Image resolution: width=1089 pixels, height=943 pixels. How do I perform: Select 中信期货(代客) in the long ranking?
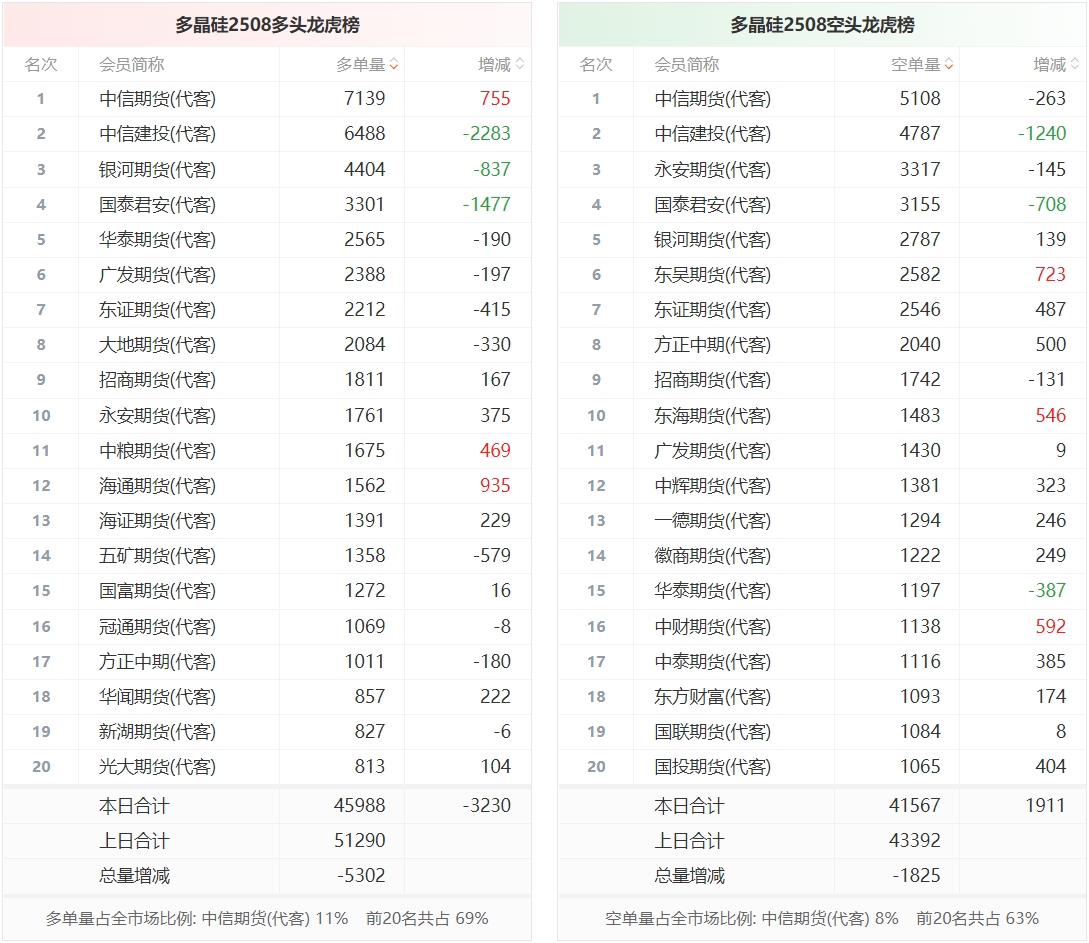[x=158, y=99]
